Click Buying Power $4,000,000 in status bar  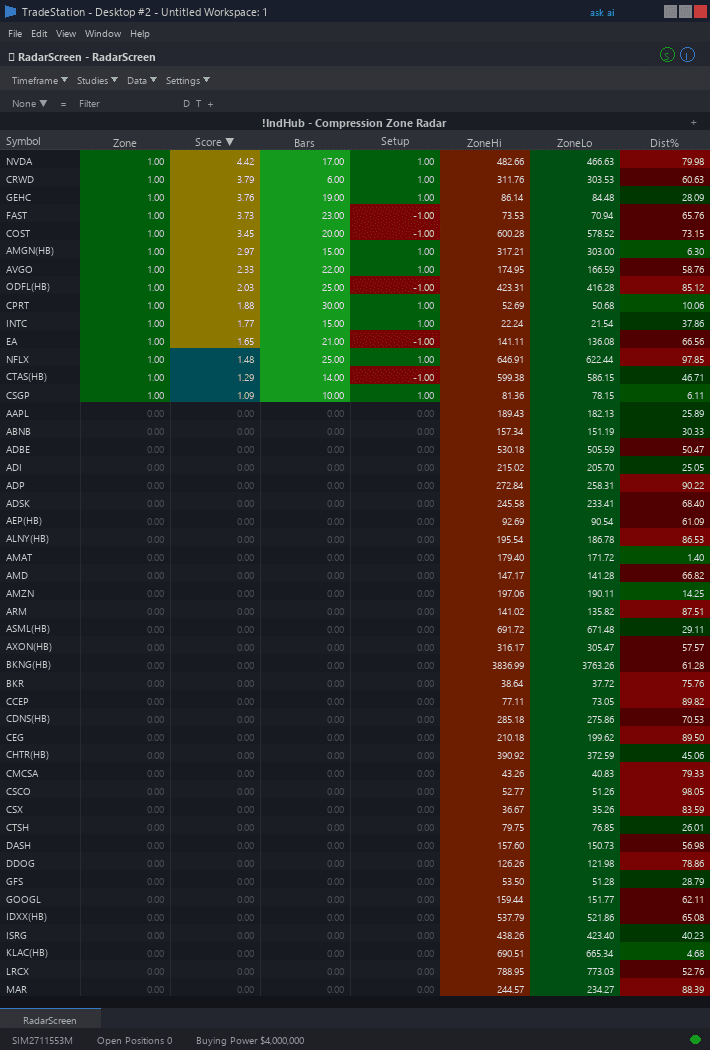coord(250,1041)
